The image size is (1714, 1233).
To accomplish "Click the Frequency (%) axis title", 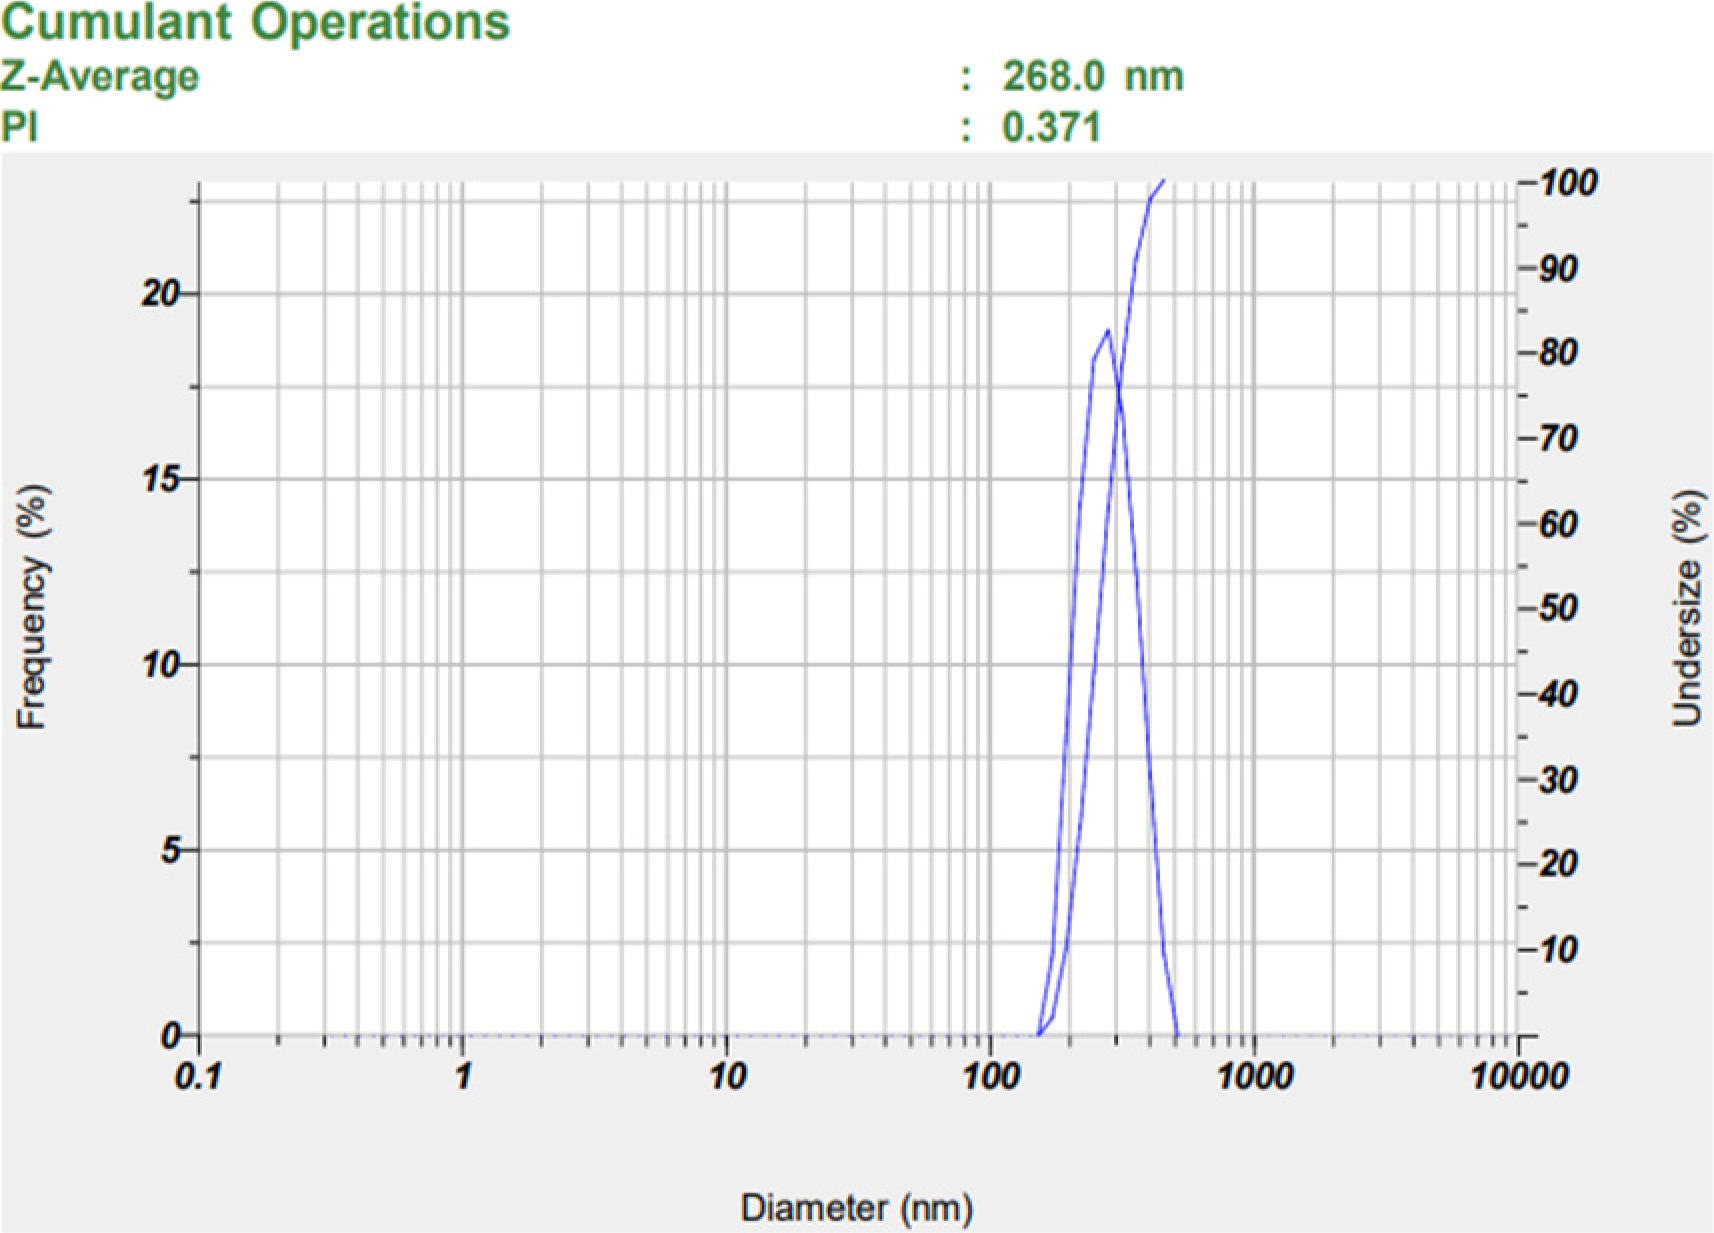I will 33,607.
